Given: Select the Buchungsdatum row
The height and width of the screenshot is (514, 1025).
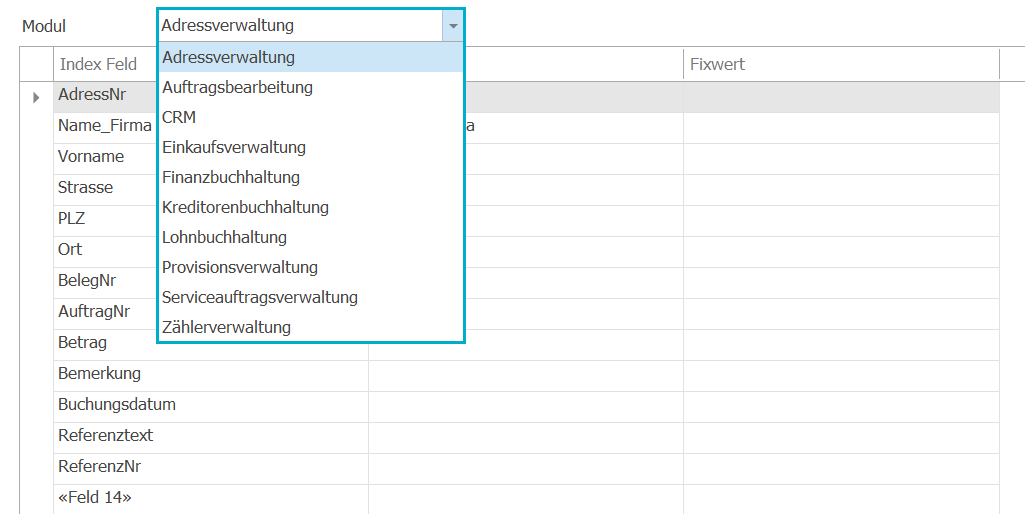Looking at the screenshot, I should [x=526, y=405].
